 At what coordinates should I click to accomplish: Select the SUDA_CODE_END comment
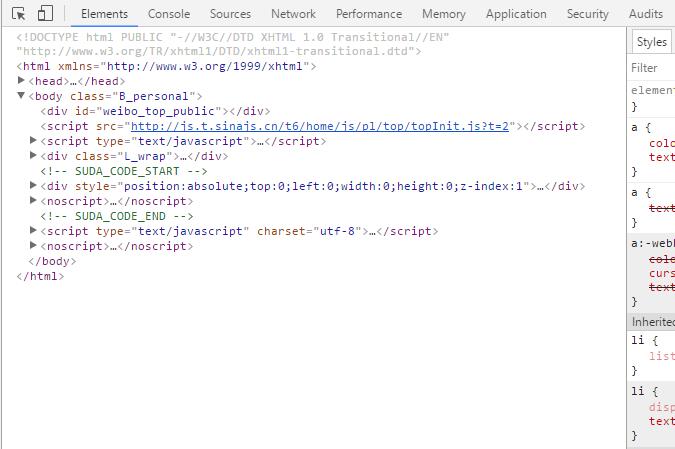(117, 216)
